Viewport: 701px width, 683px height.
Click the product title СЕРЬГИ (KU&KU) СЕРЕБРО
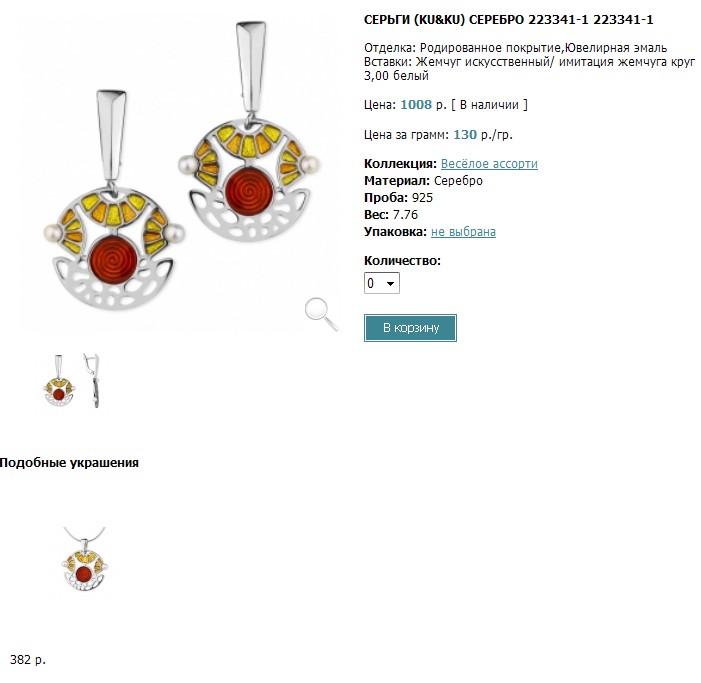point(508,20)
